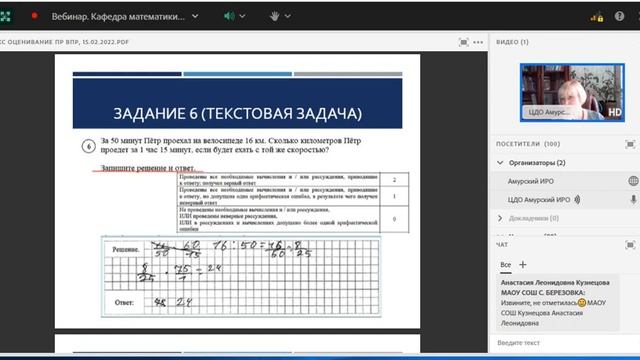The width and height of the screenshot is (640, 360).
Task: Select attendee Амурский ИРО
Action: [x=531, y=181]
